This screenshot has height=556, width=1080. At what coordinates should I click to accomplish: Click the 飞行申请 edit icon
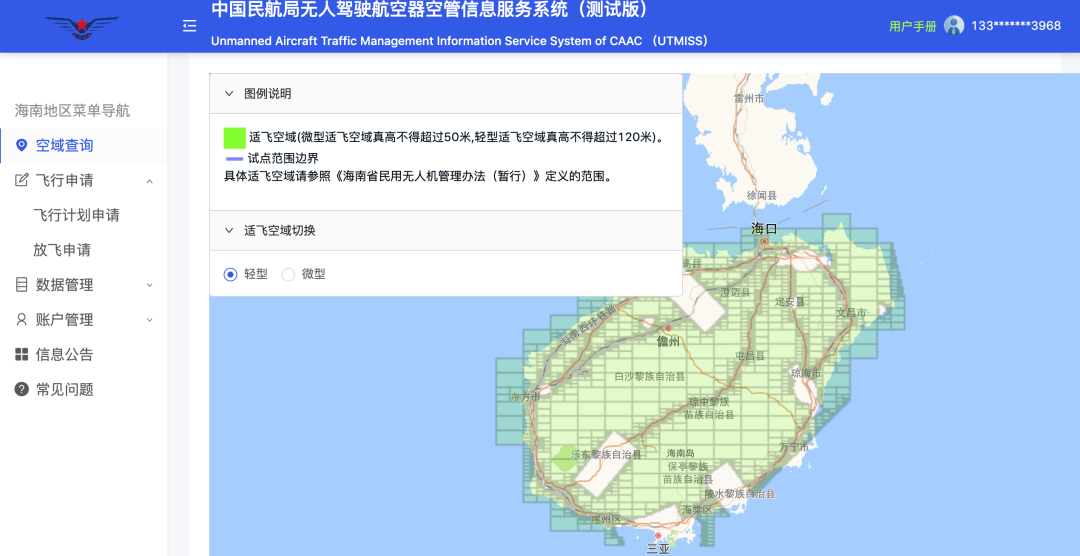pyautogui.click(x=21, y=180)
